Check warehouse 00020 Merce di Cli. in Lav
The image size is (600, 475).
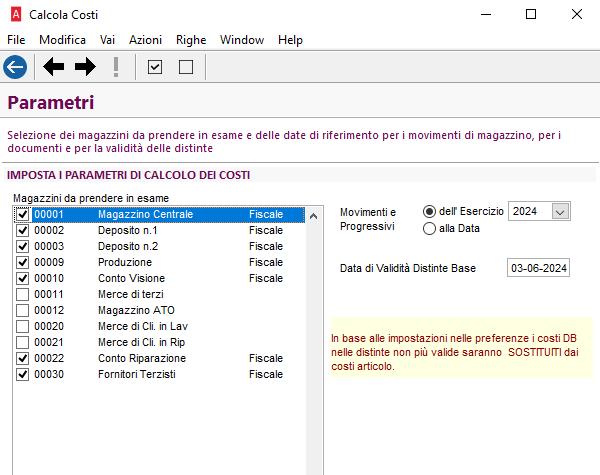point(23,326)
